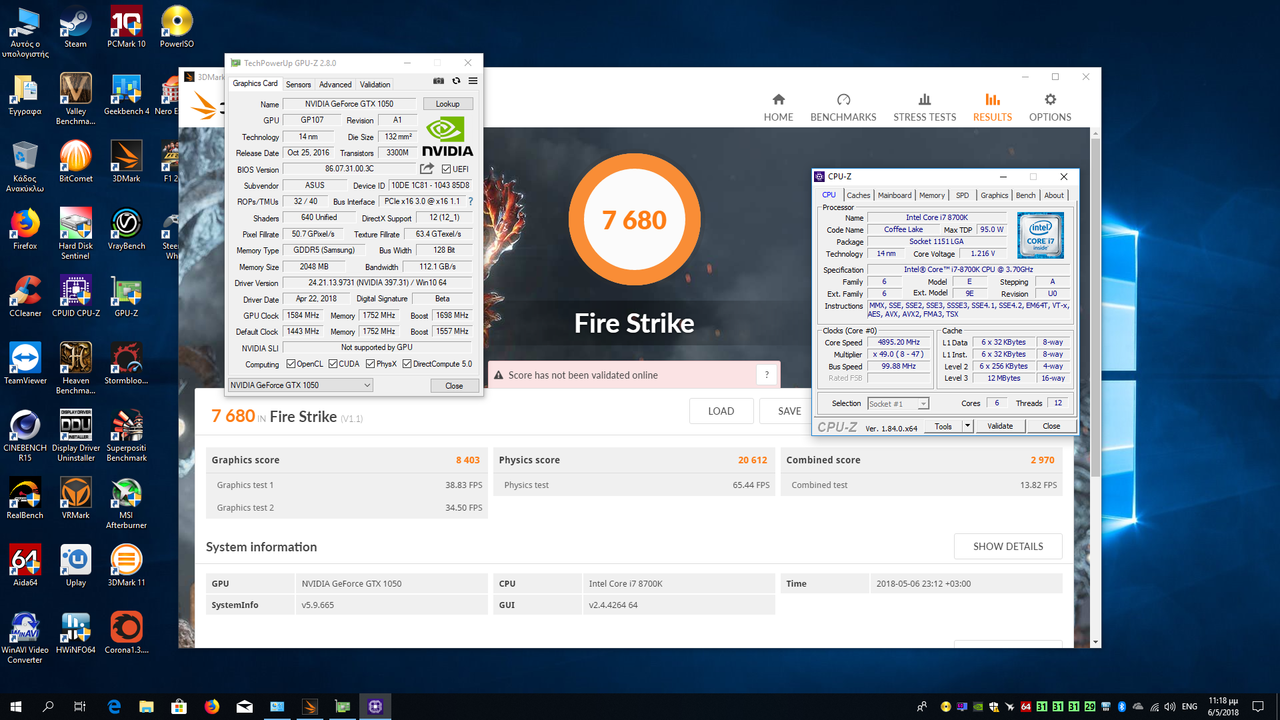Open the 3DMark desktop shortcut

(126, 162)
